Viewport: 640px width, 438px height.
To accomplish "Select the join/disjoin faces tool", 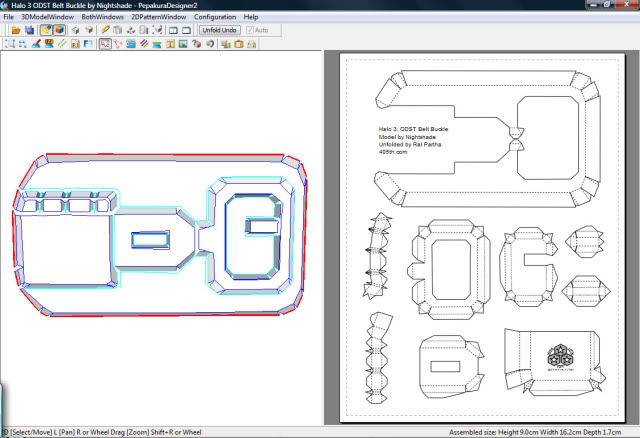I will tap(117, 43).
